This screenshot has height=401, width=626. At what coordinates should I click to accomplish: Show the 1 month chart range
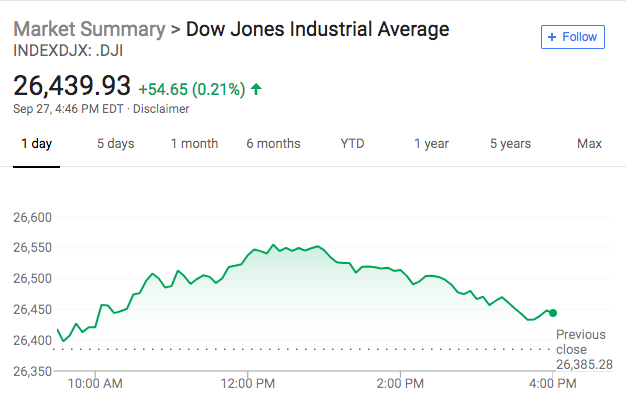click(194, 144)
